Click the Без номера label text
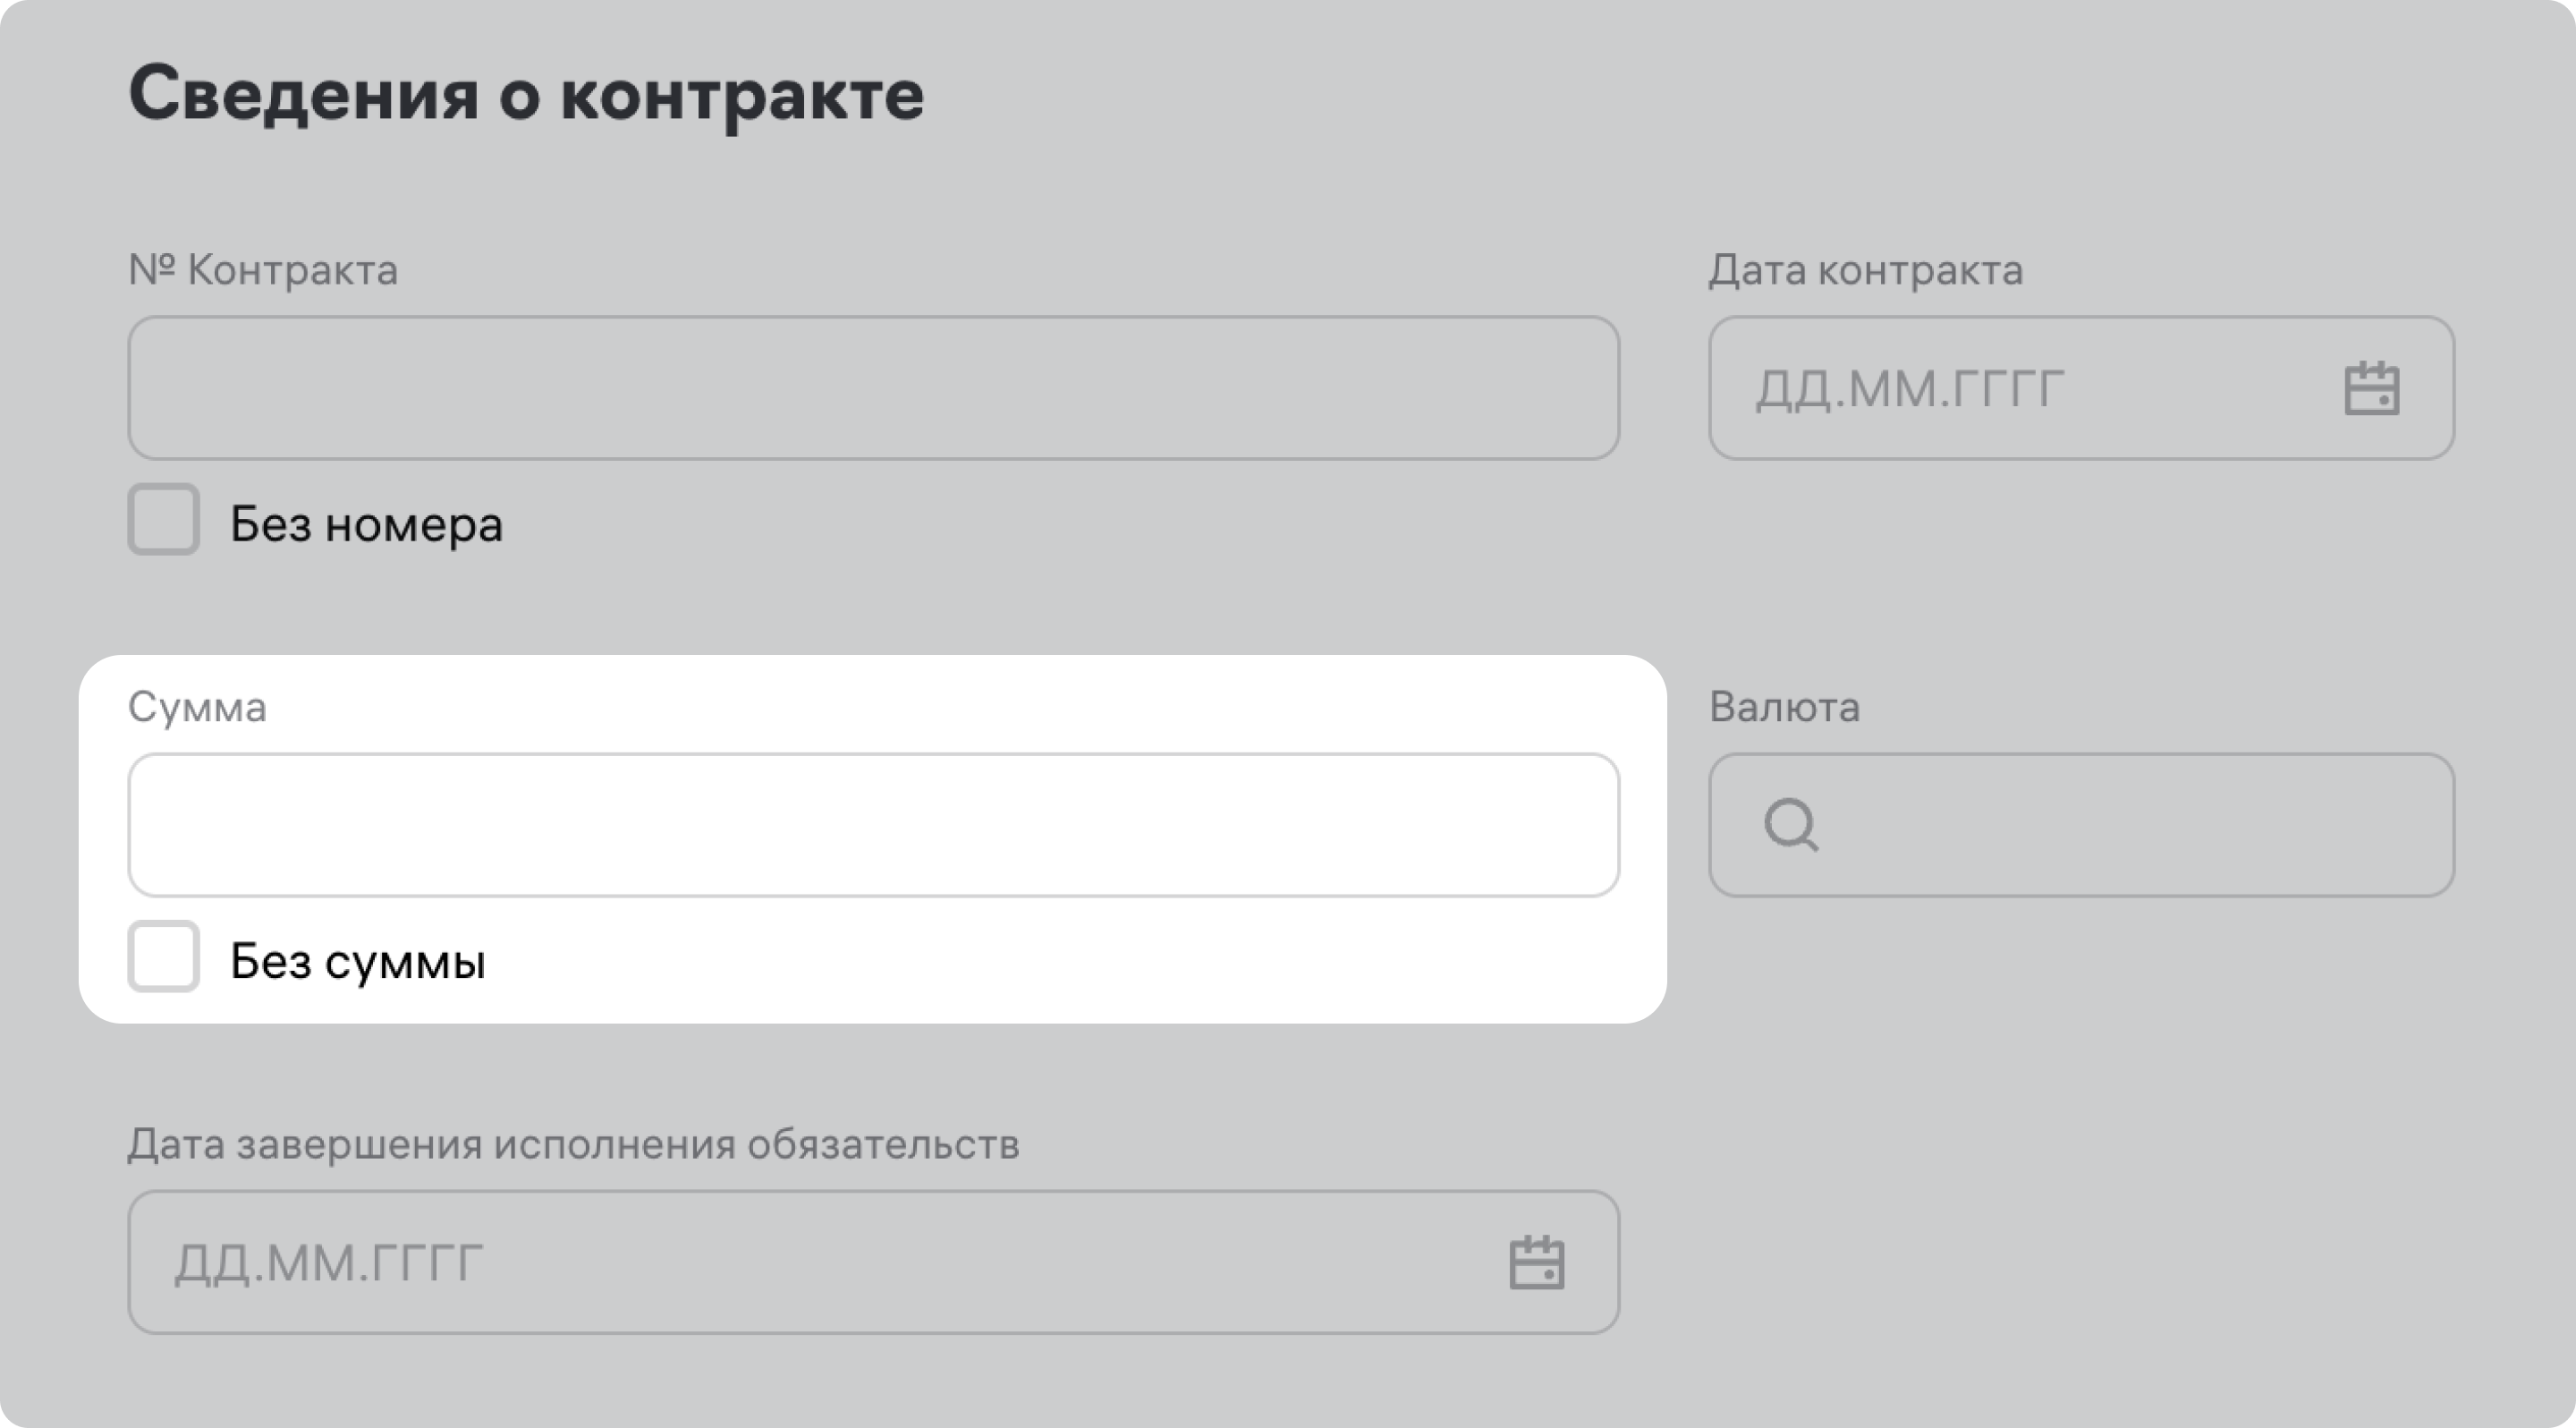Viewport: 2576px width, 1428px height. point(366,524)
